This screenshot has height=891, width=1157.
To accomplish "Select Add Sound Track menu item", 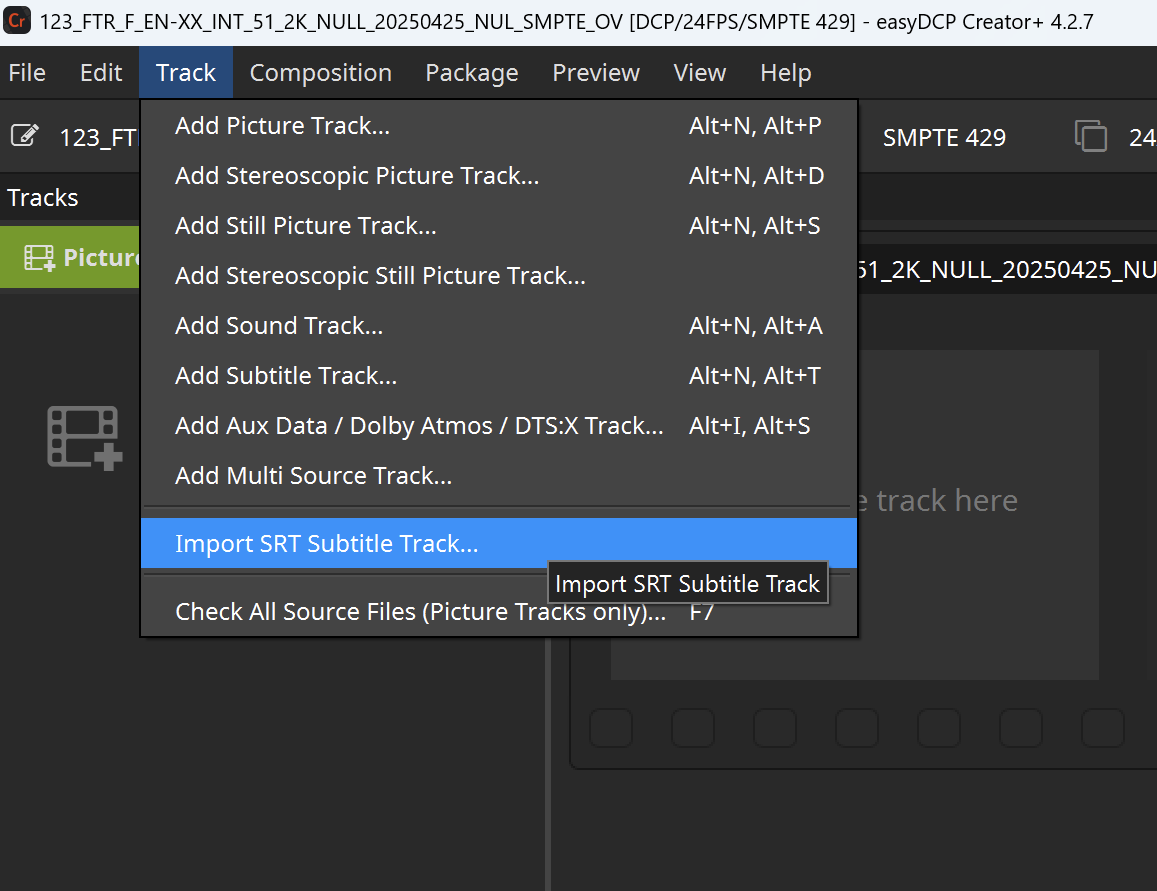I will point(279,326).
